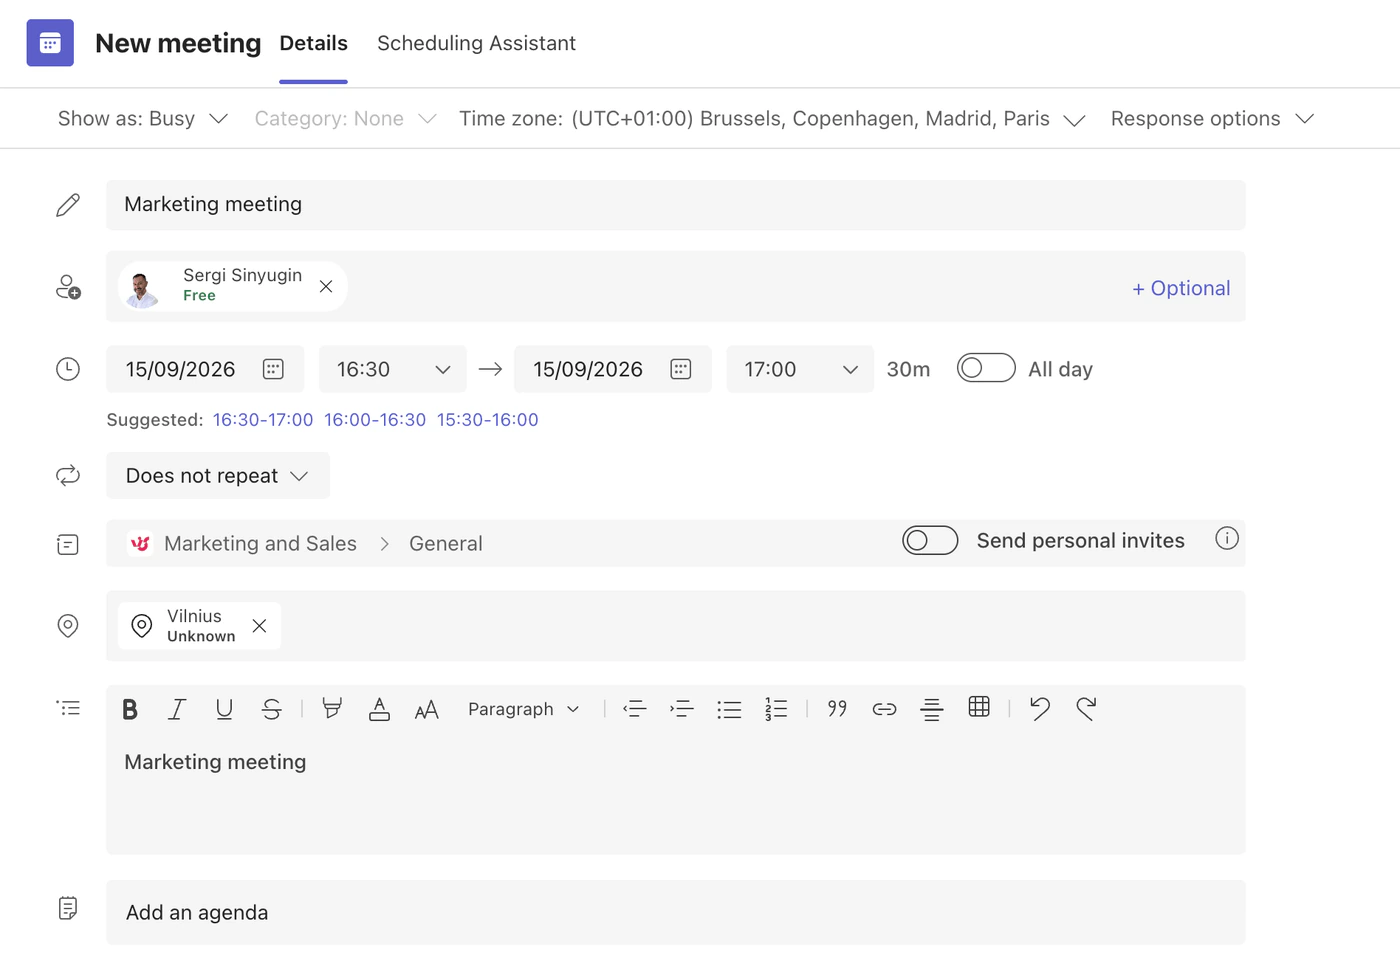Viewport: 1400px width, 955px height.
Task: Click the location pin icon in Vilnius chip
Action: [x=142, y=626]
